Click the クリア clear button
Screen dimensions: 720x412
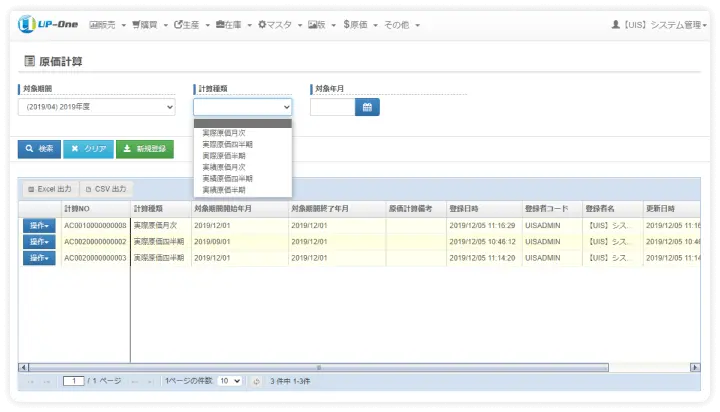pos(88,148)
